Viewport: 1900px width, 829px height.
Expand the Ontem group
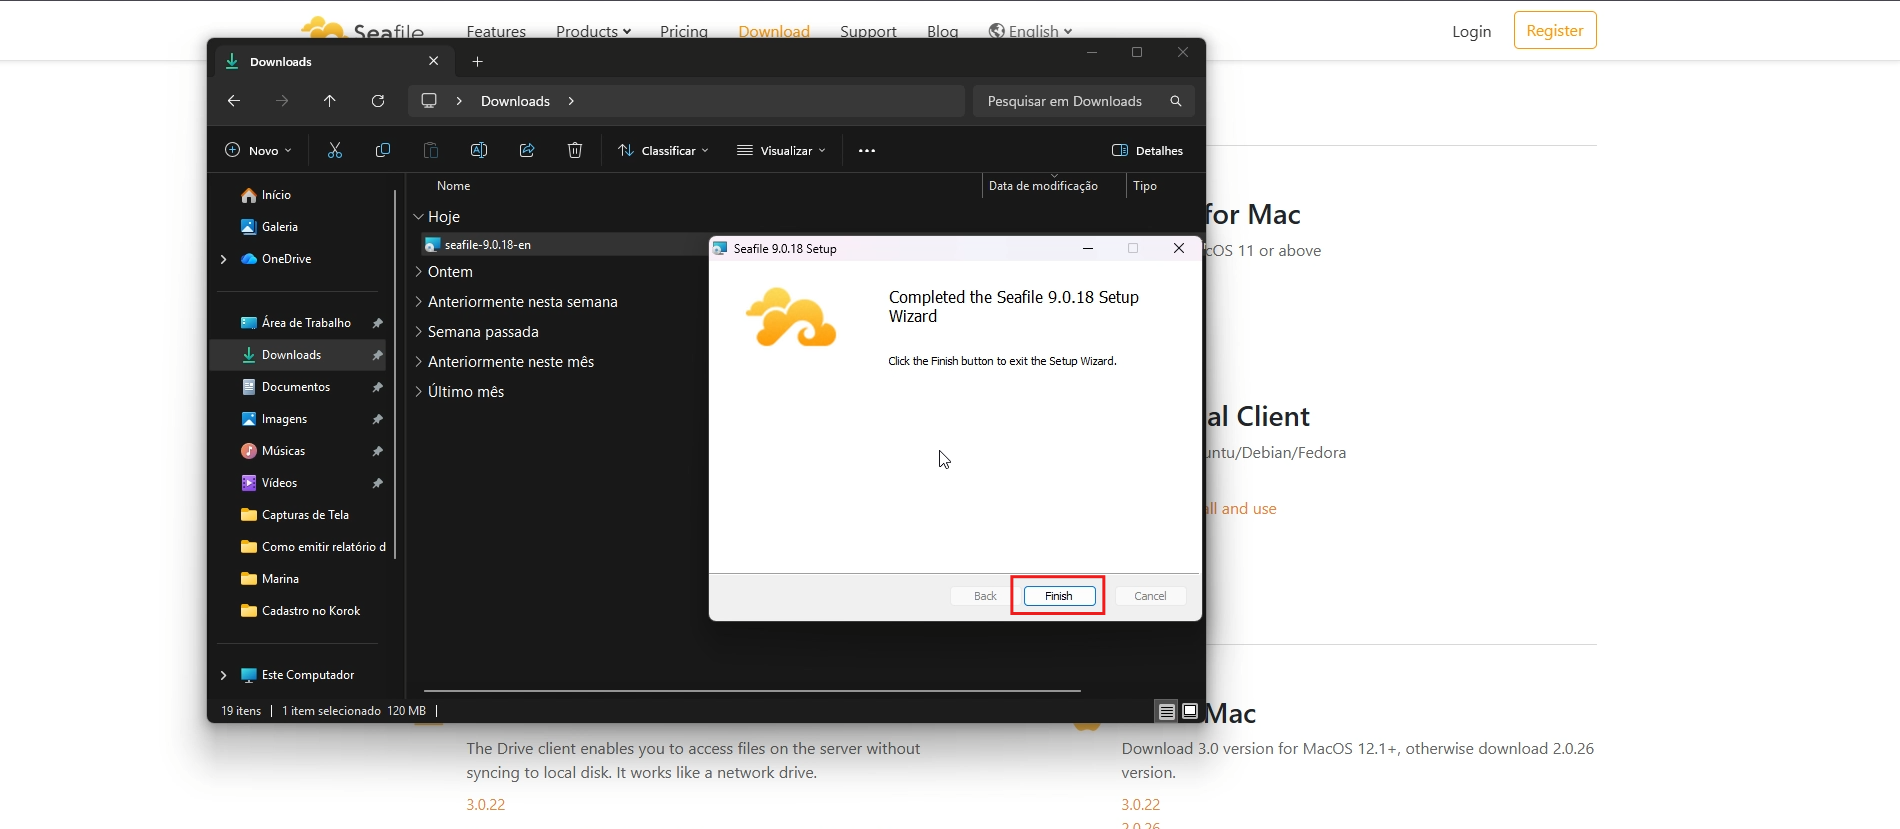point(419,272)
